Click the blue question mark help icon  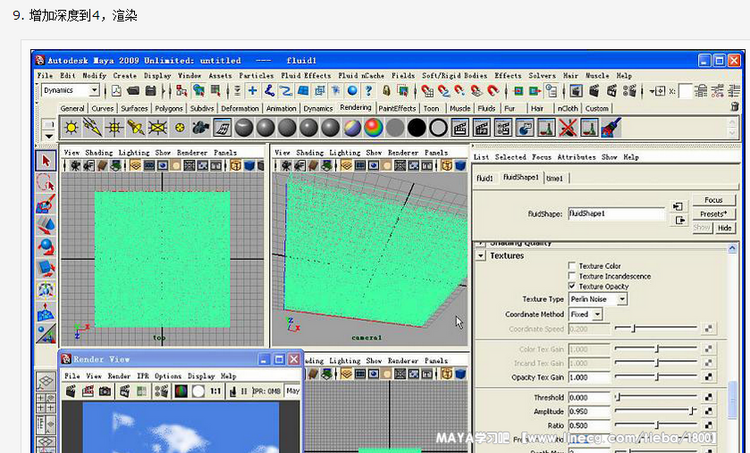click(368, 90)
